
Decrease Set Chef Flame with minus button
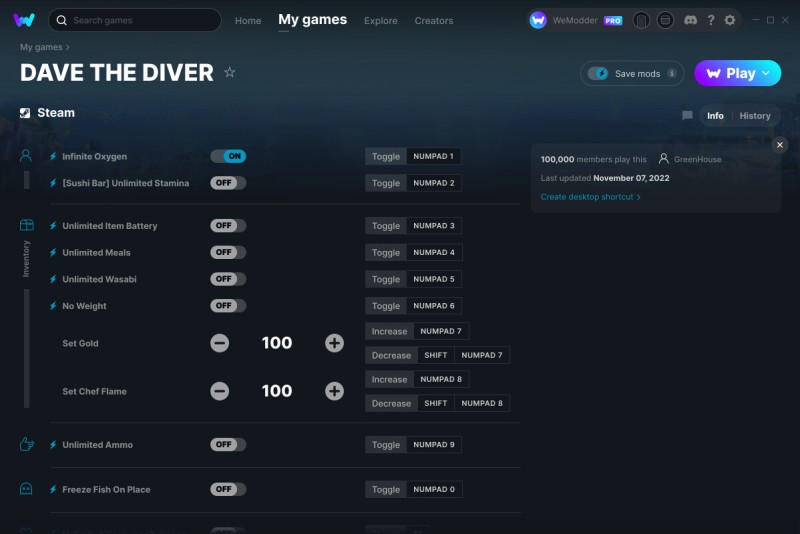[x=220, y=391]
